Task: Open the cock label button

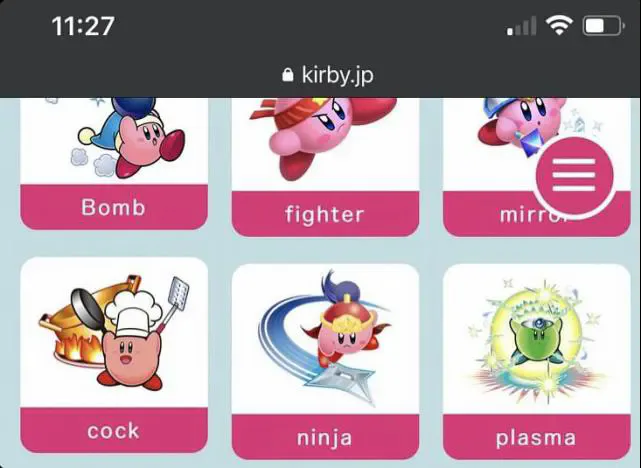Action: pyautogui.click(x=114, y=430)
